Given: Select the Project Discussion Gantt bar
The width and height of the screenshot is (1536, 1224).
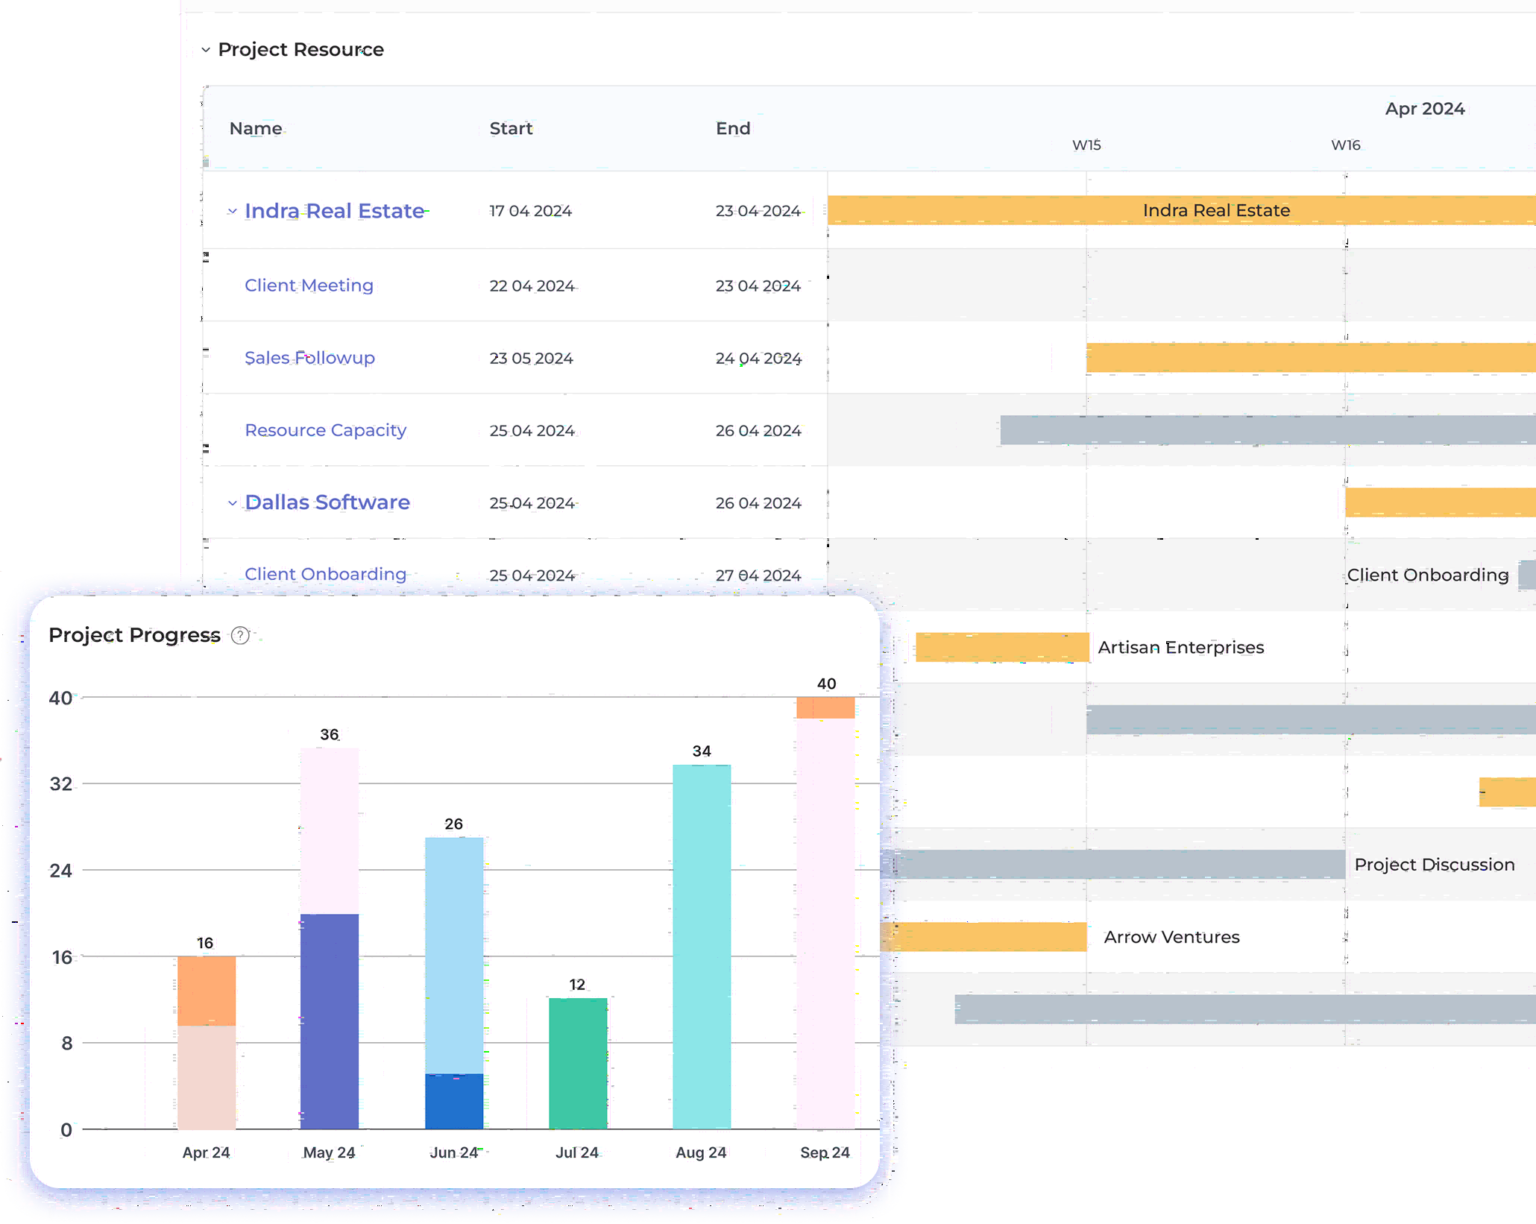Looking at the screenshot, I should [1120, 864].
